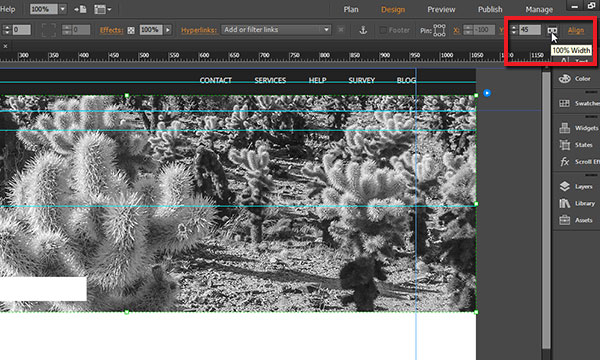The width and height of the screenshot is (600, 360).
Task: Click the effects checkerboard icon
Action: [131, 30]
